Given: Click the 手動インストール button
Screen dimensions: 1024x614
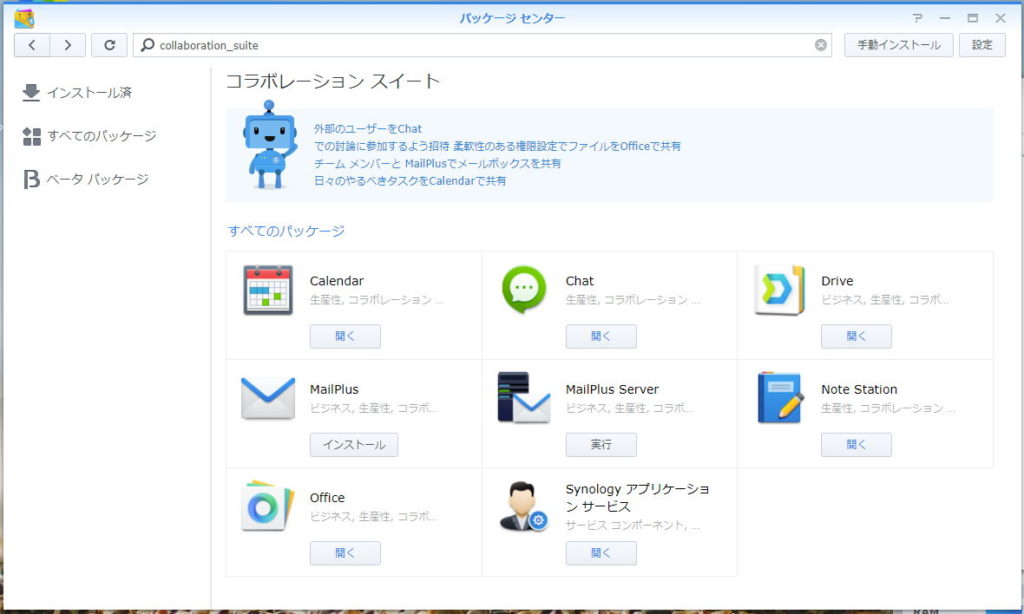Looking at the screenshot, I should point(899,45).
